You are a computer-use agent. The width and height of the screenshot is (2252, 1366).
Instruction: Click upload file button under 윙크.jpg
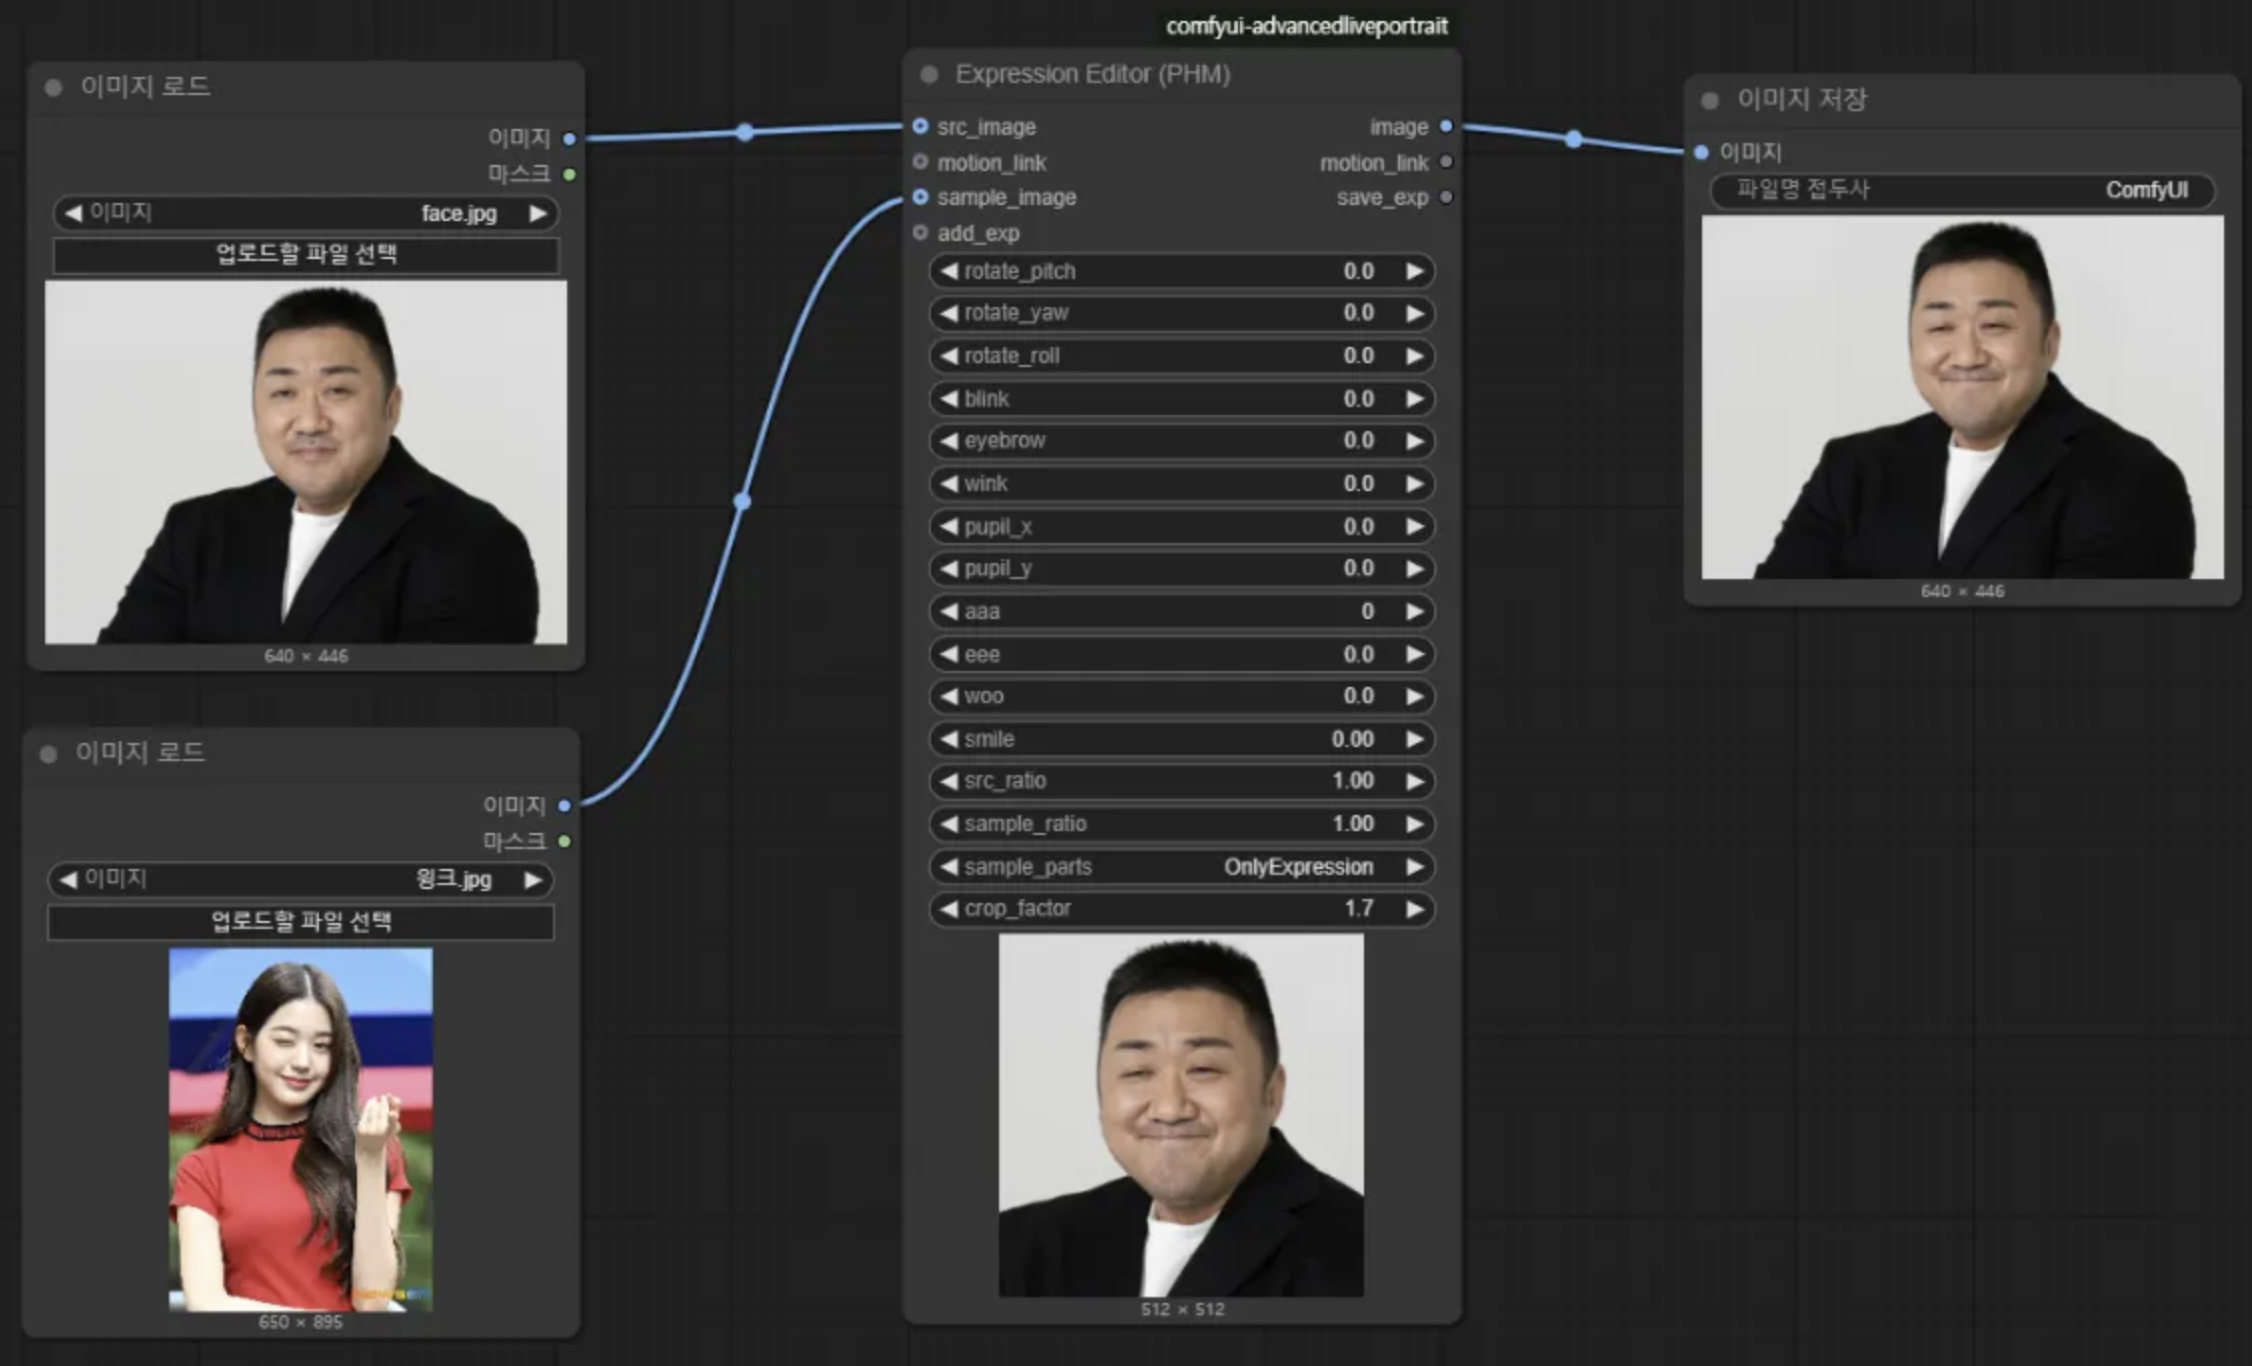(300, 921)
